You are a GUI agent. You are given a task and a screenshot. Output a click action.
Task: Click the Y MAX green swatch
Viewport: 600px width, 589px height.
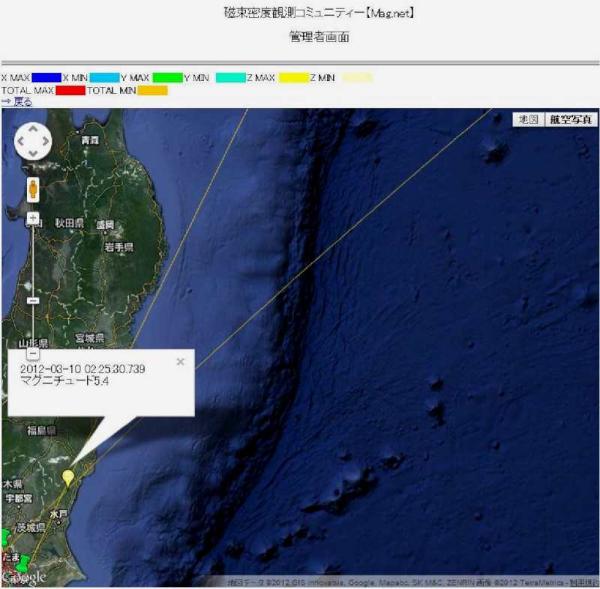coord(167,78)
